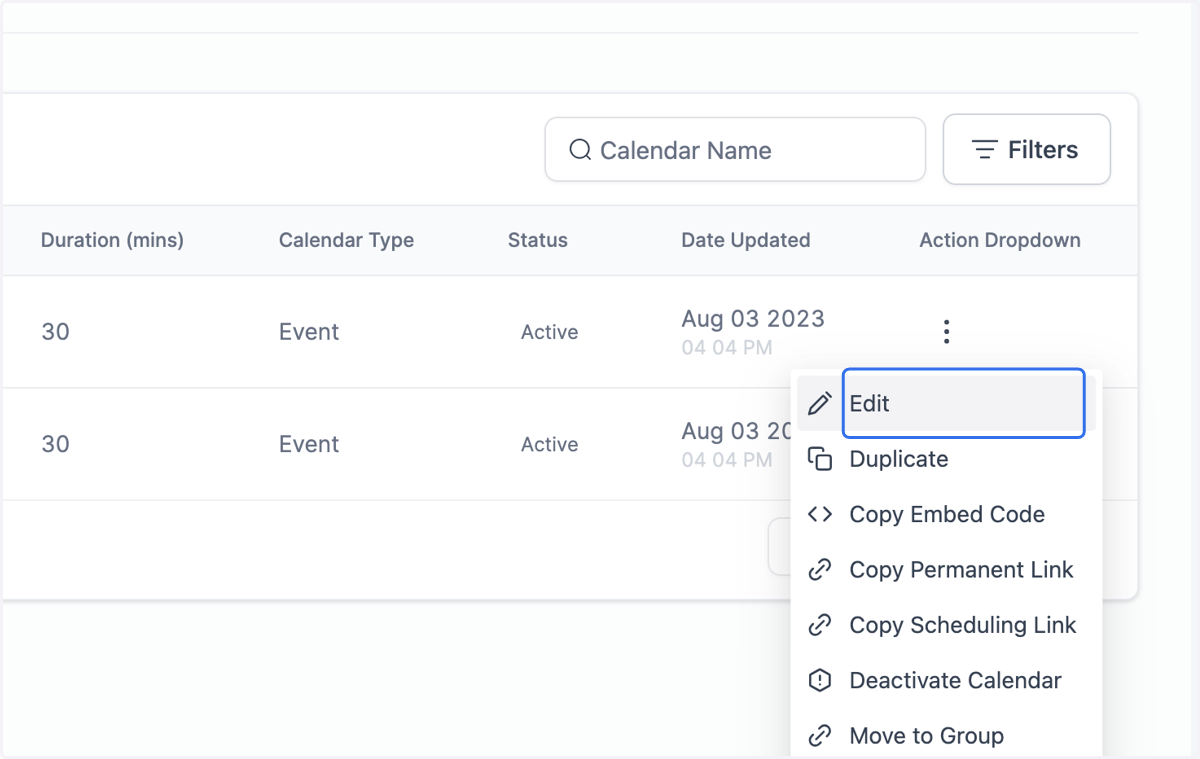Viewport: 1200px width, 759px height.
Task: Click duration 30 in first row
Action: 55,332
